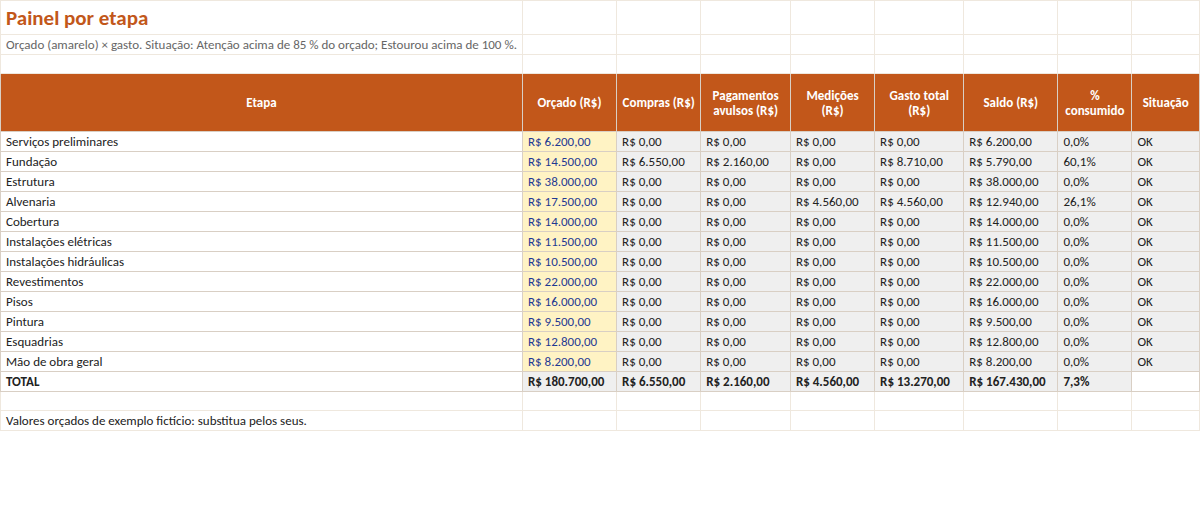The height and width of the screenshot is (520, 1200).
Task: Click the 'Mão de obra geral' row label
Action: point(261,362)
